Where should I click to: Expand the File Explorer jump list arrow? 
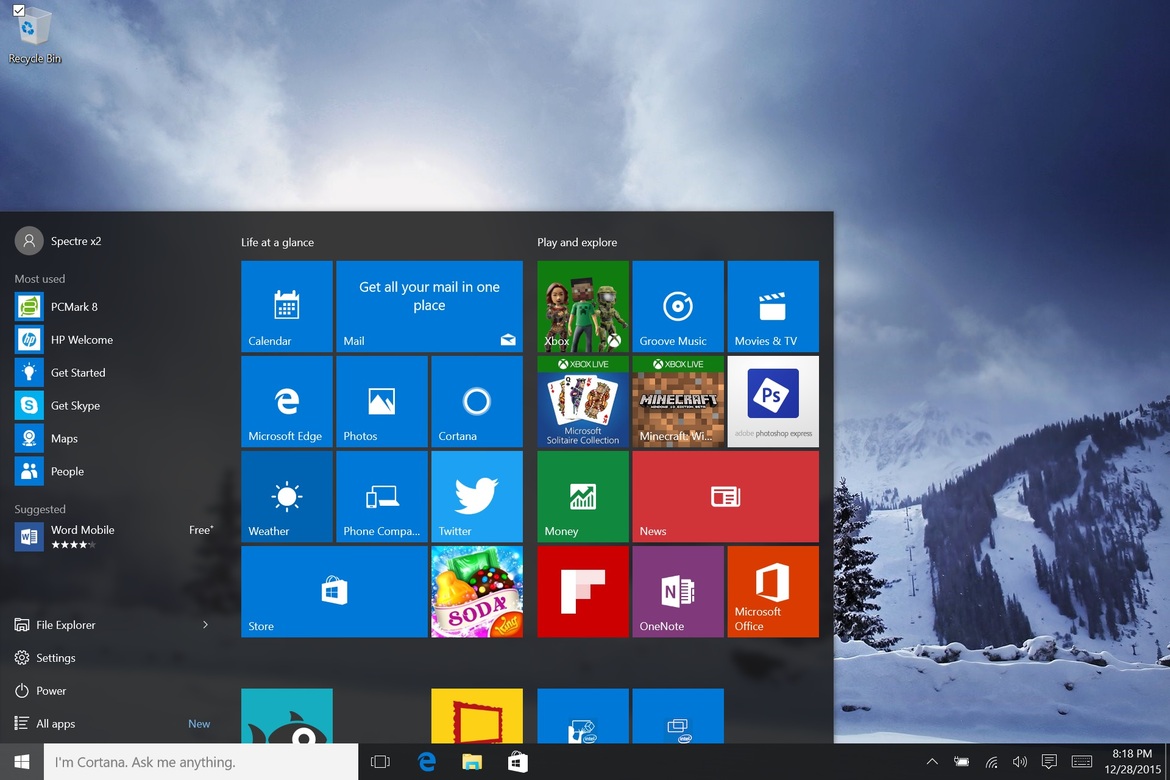205,625
